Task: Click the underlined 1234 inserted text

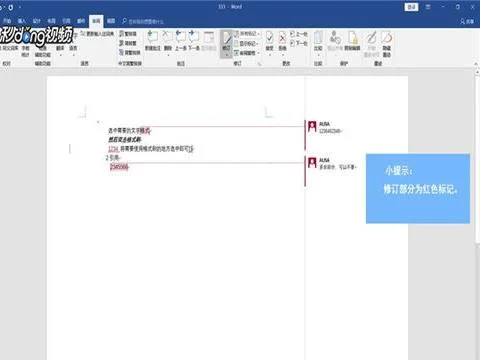Action: point(113,149)
